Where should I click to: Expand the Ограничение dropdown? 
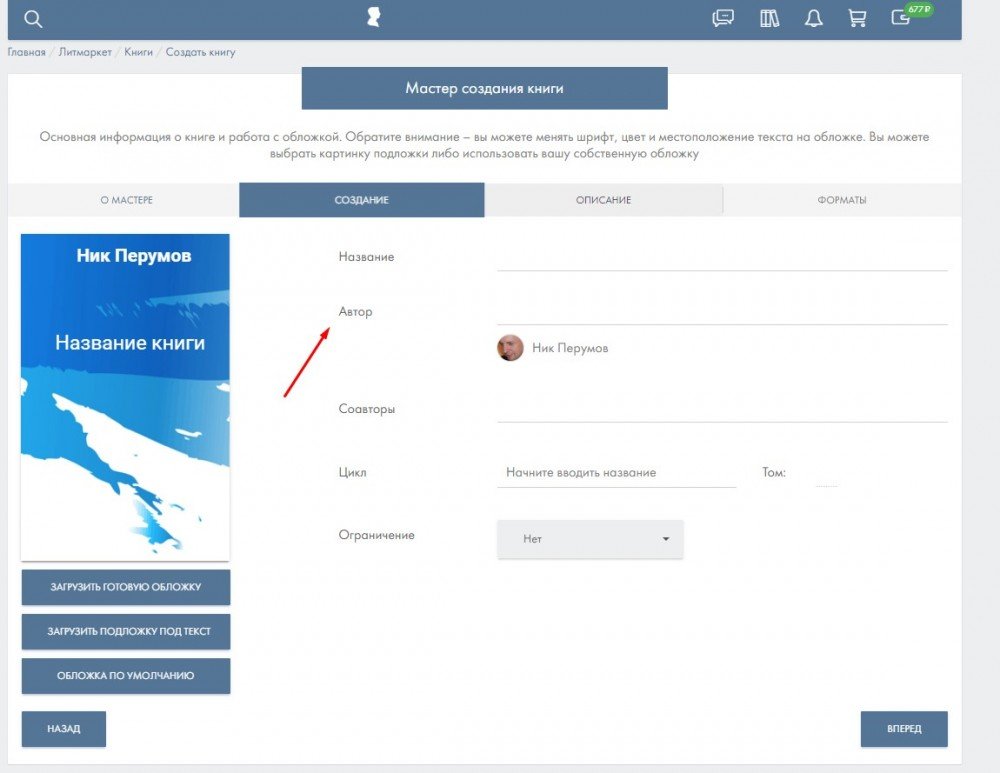pyautogui.click(x=590, y=539)
